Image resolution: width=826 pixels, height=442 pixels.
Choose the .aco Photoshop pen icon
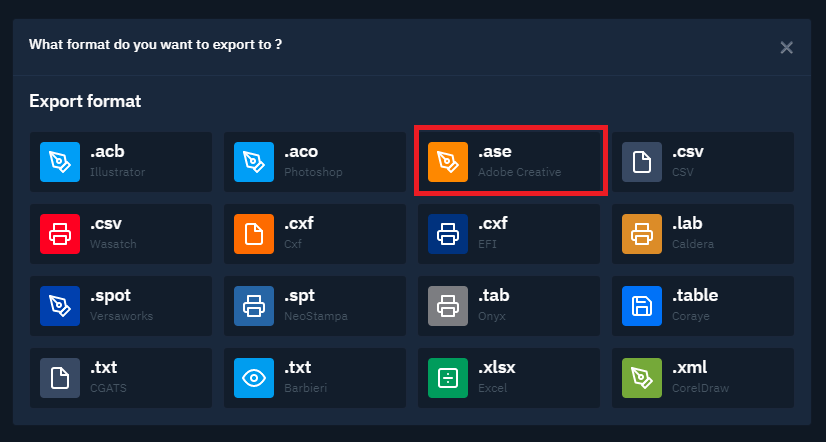pyautogui.click(x=254, y=162)
